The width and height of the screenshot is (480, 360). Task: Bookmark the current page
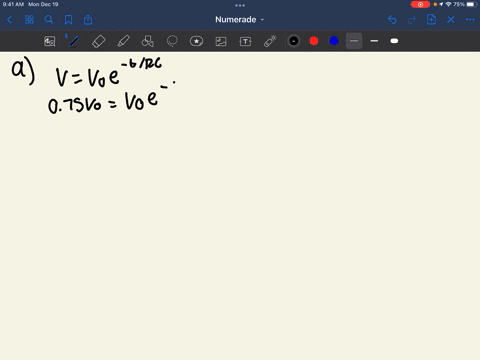pos(68,20)
